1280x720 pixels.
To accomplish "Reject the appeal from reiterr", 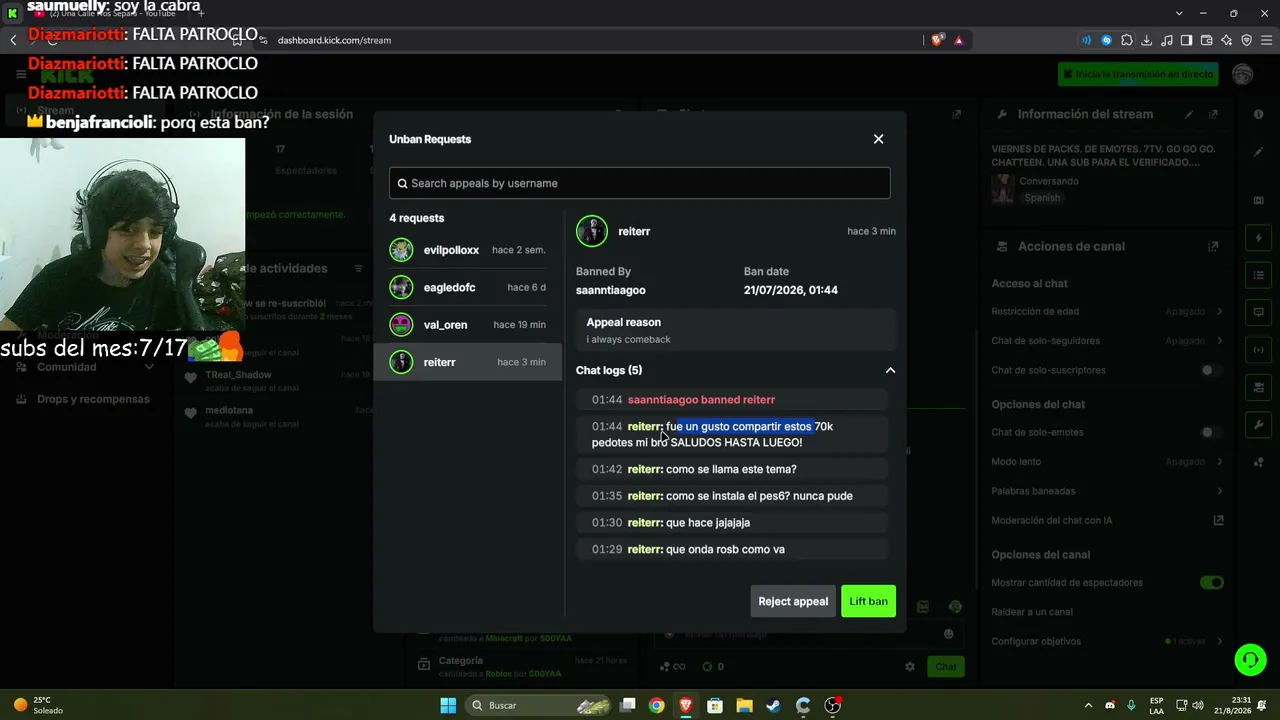I will pos(793,601).
